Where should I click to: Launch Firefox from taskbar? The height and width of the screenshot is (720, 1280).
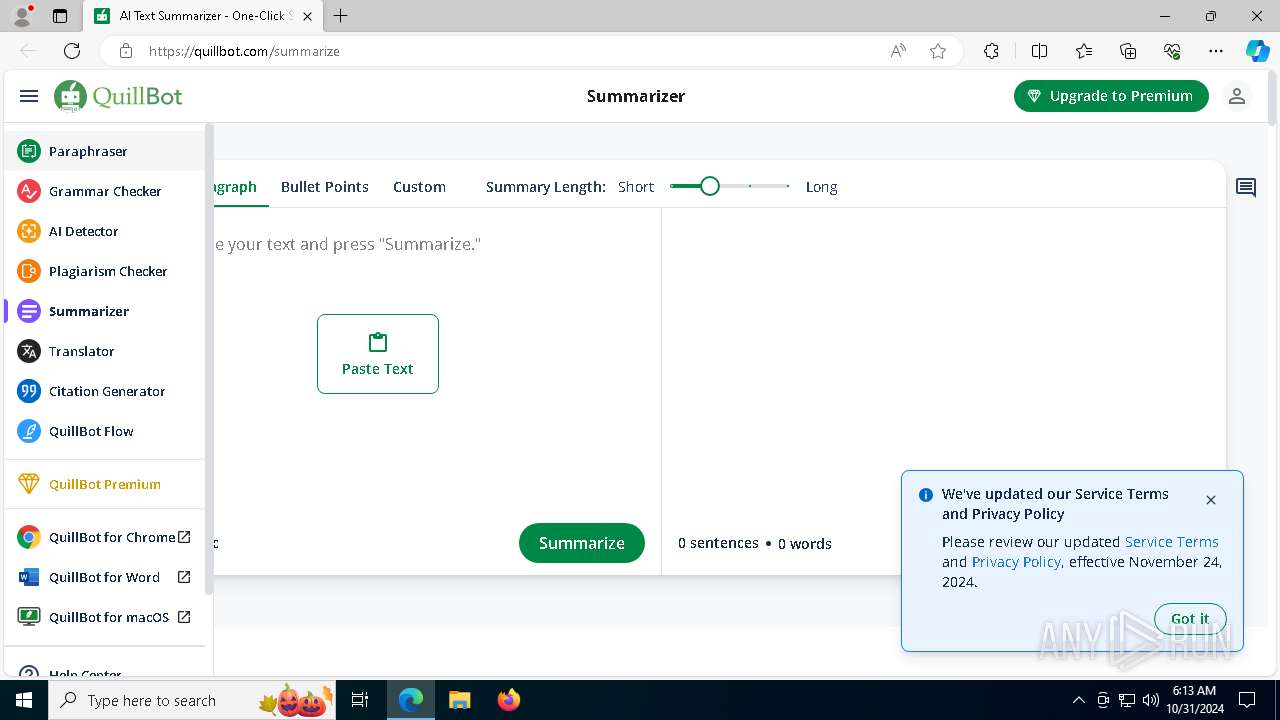point(509,700)
